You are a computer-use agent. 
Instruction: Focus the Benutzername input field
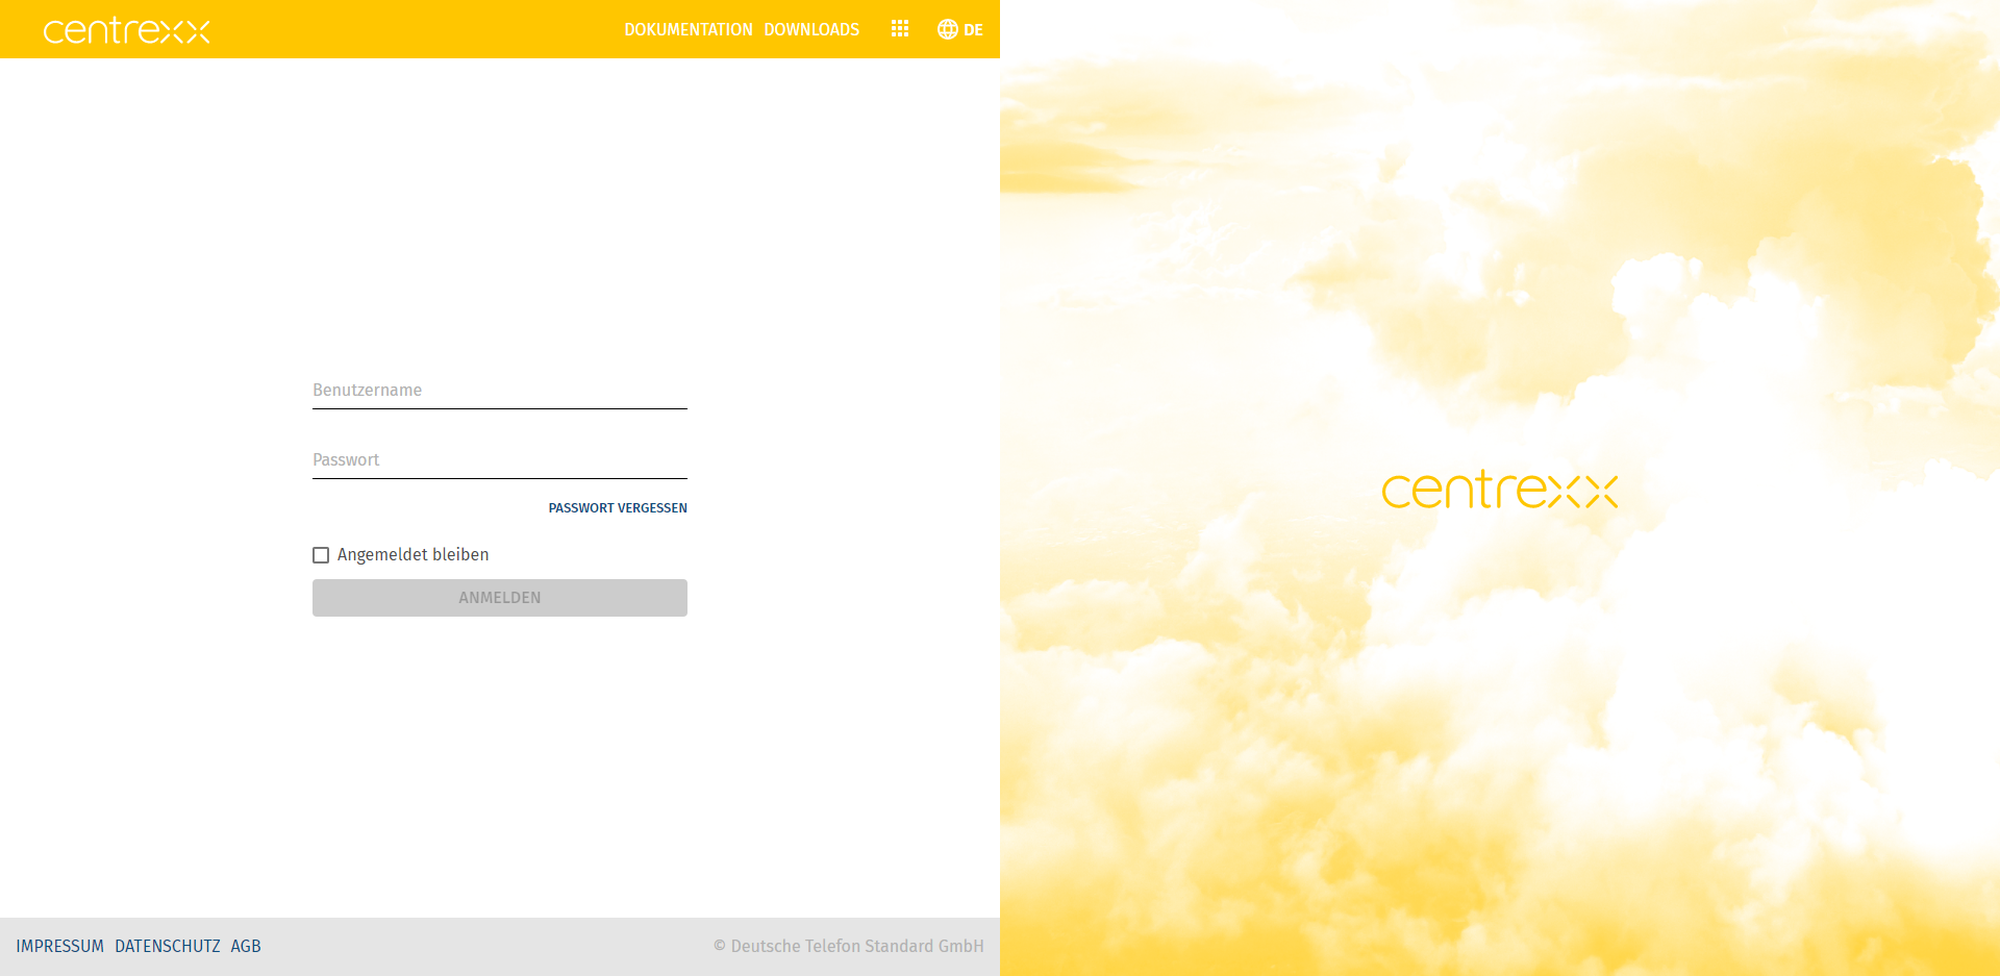click(499, 390)
